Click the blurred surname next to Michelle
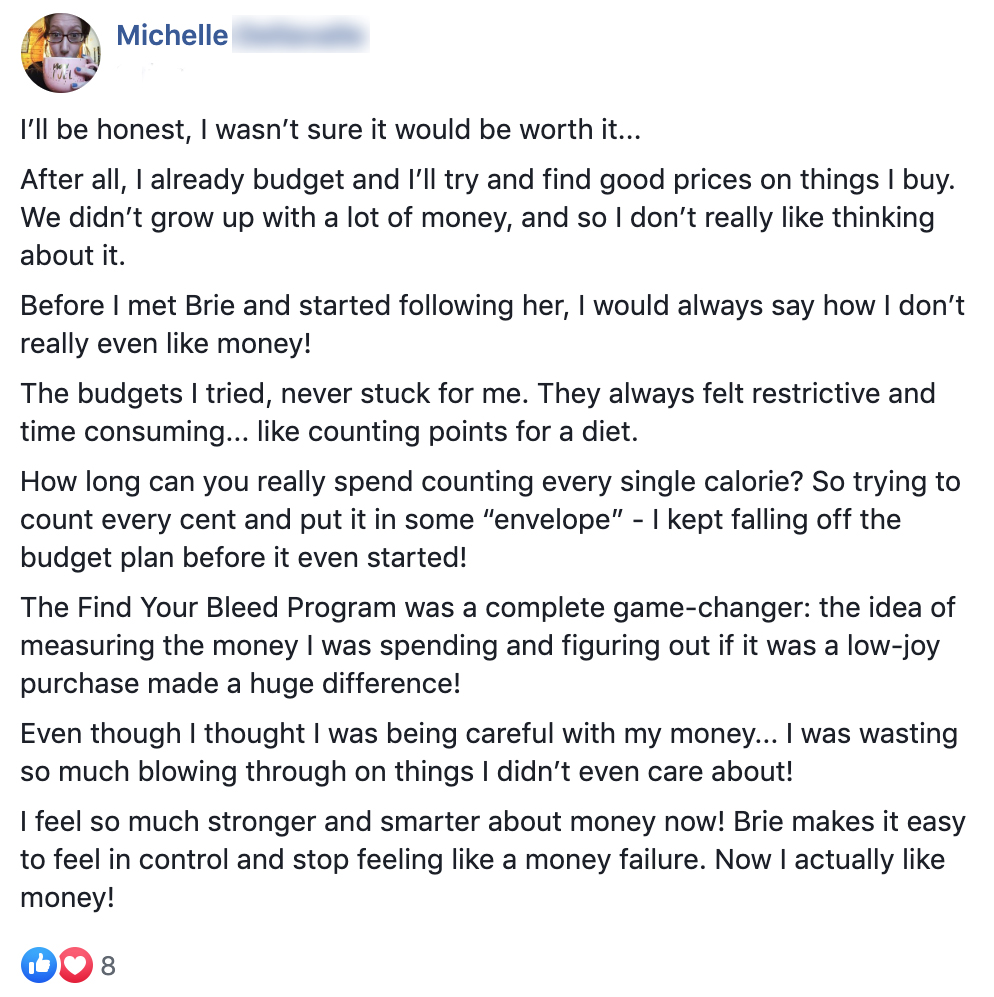This screenshot has width=994, height=997. tap(301, 35)
